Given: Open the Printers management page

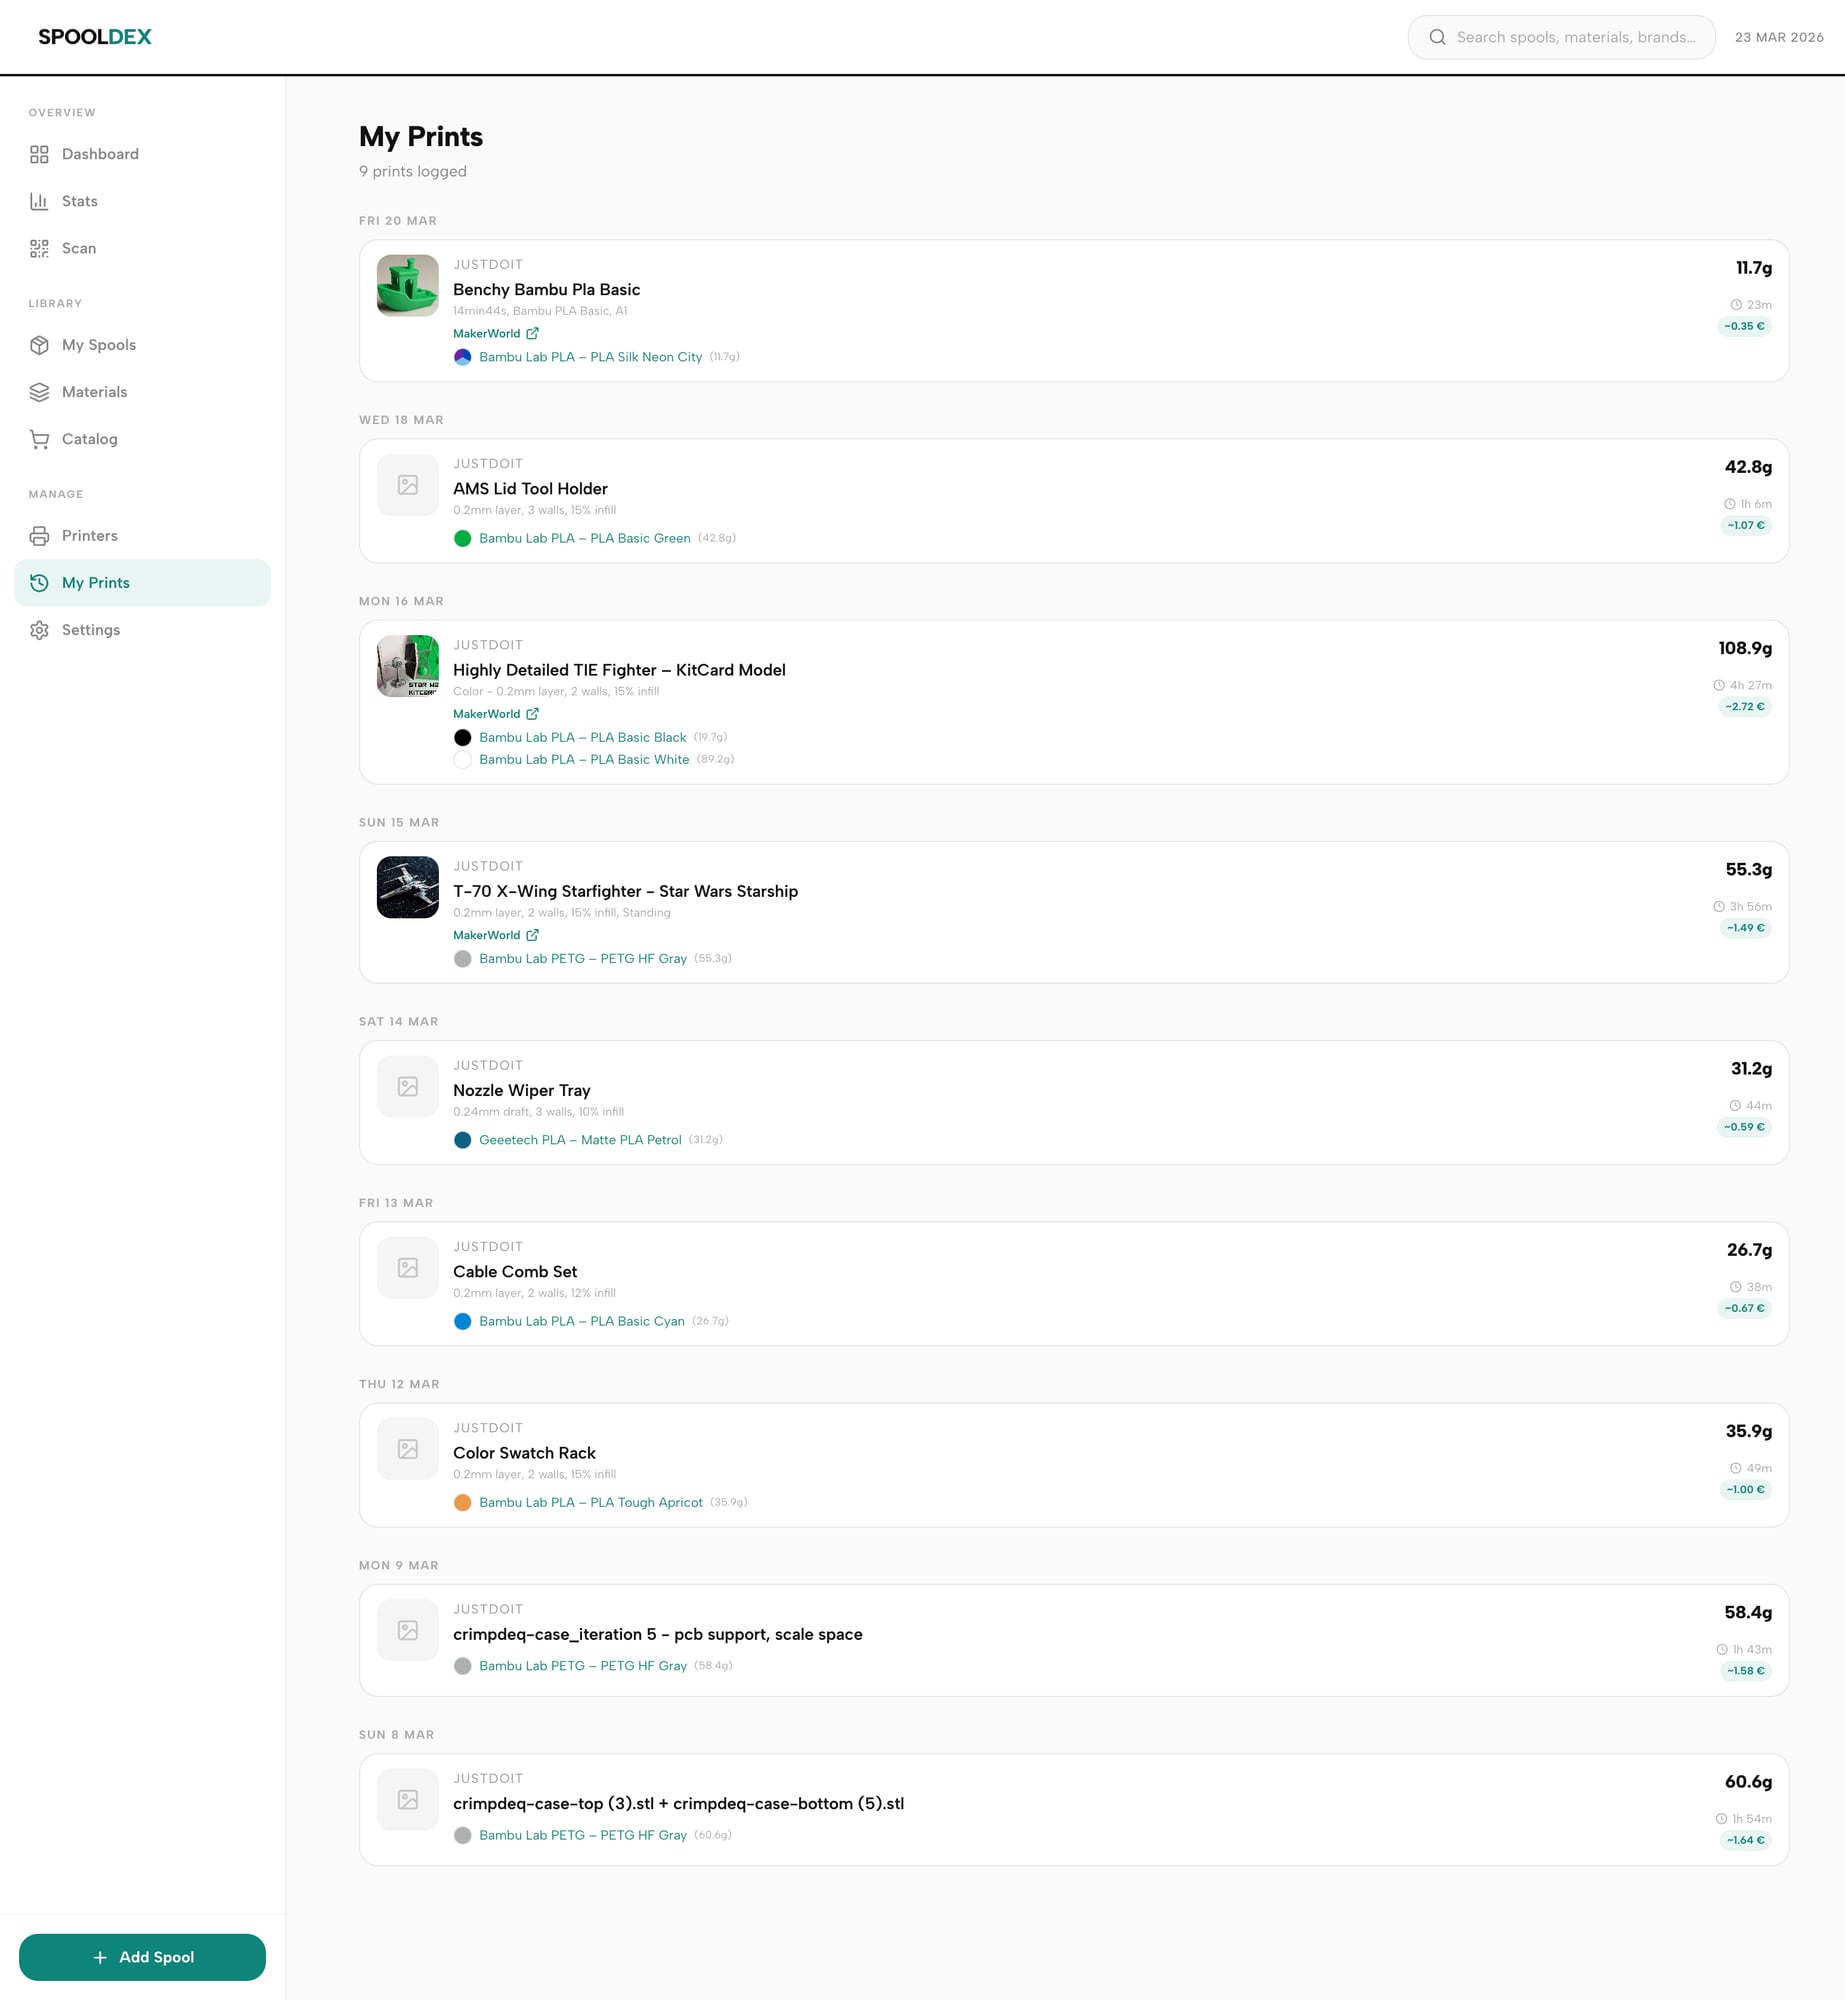Looking at the screenshot, I should 89,535.
